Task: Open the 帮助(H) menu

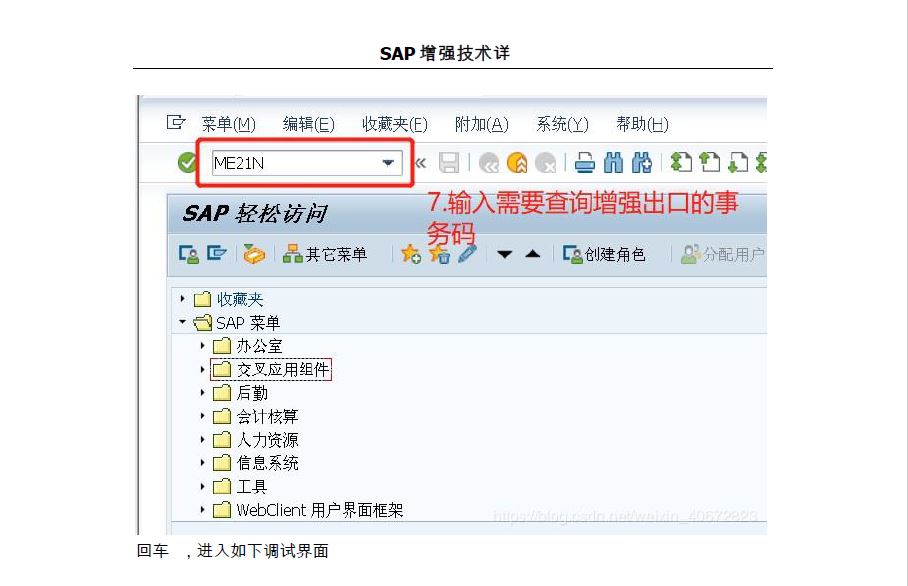Action: tap(642, 124)
